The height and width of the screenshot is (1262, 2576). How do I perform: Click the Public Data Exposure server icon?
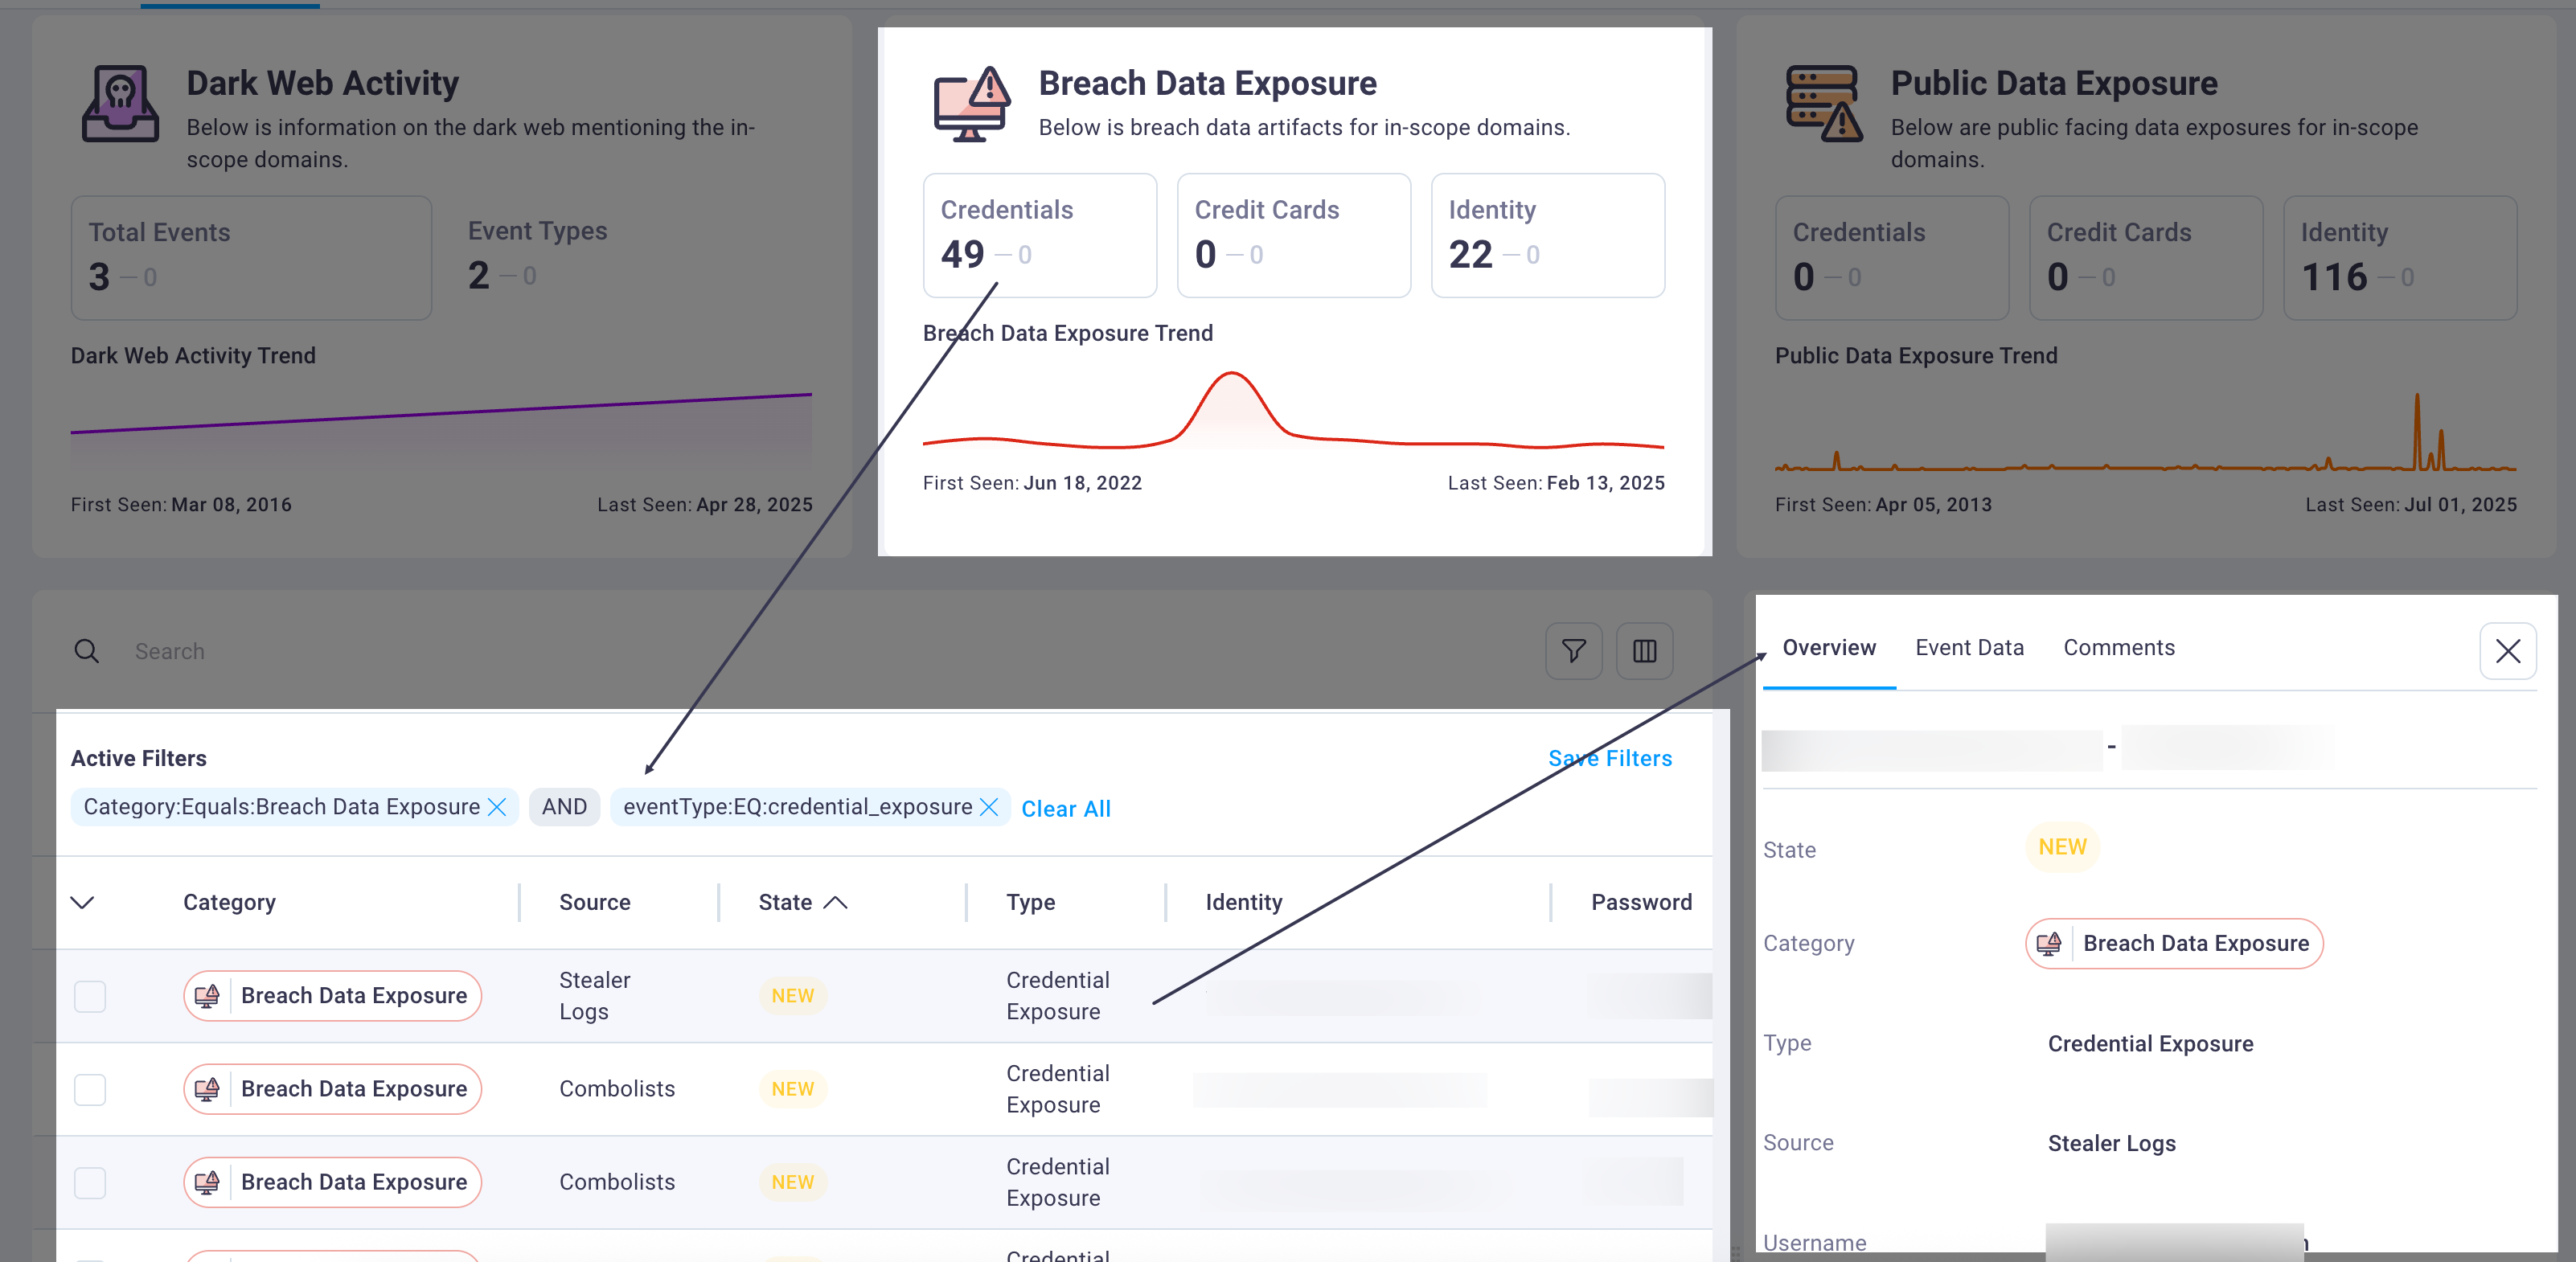1824,103
